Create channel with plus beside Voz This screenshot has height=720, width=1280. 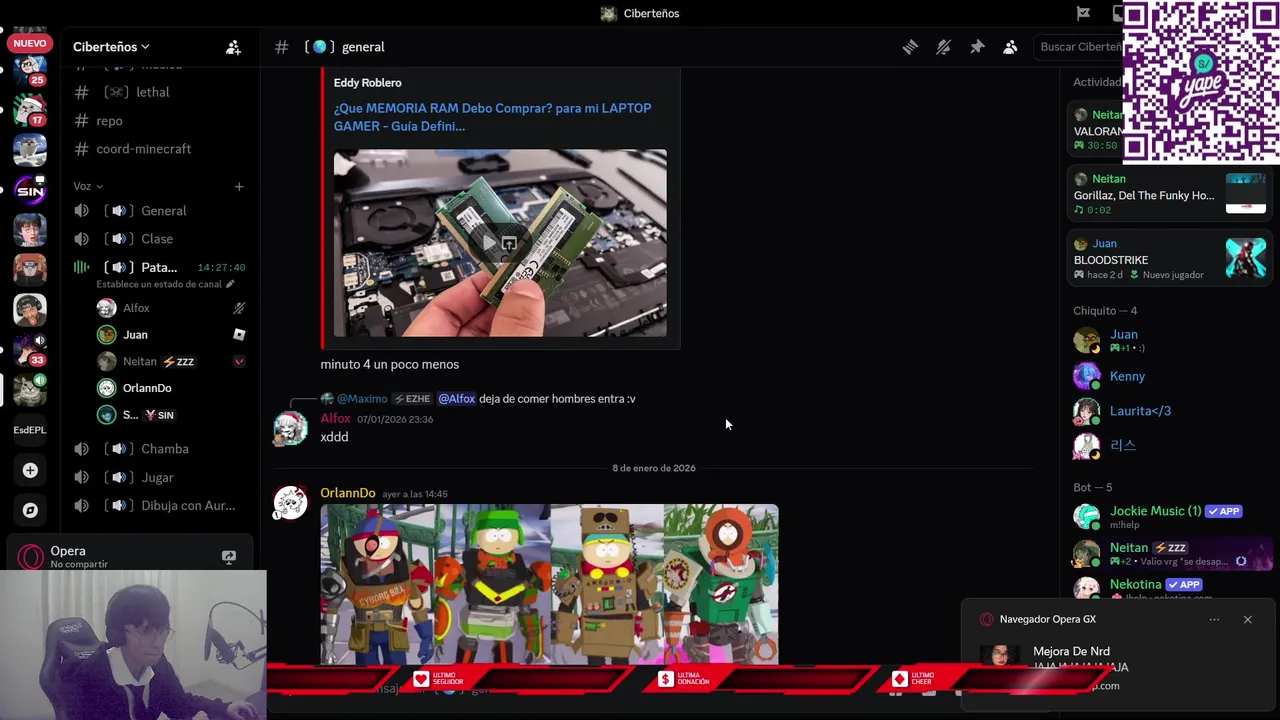[x=239, y=186]
